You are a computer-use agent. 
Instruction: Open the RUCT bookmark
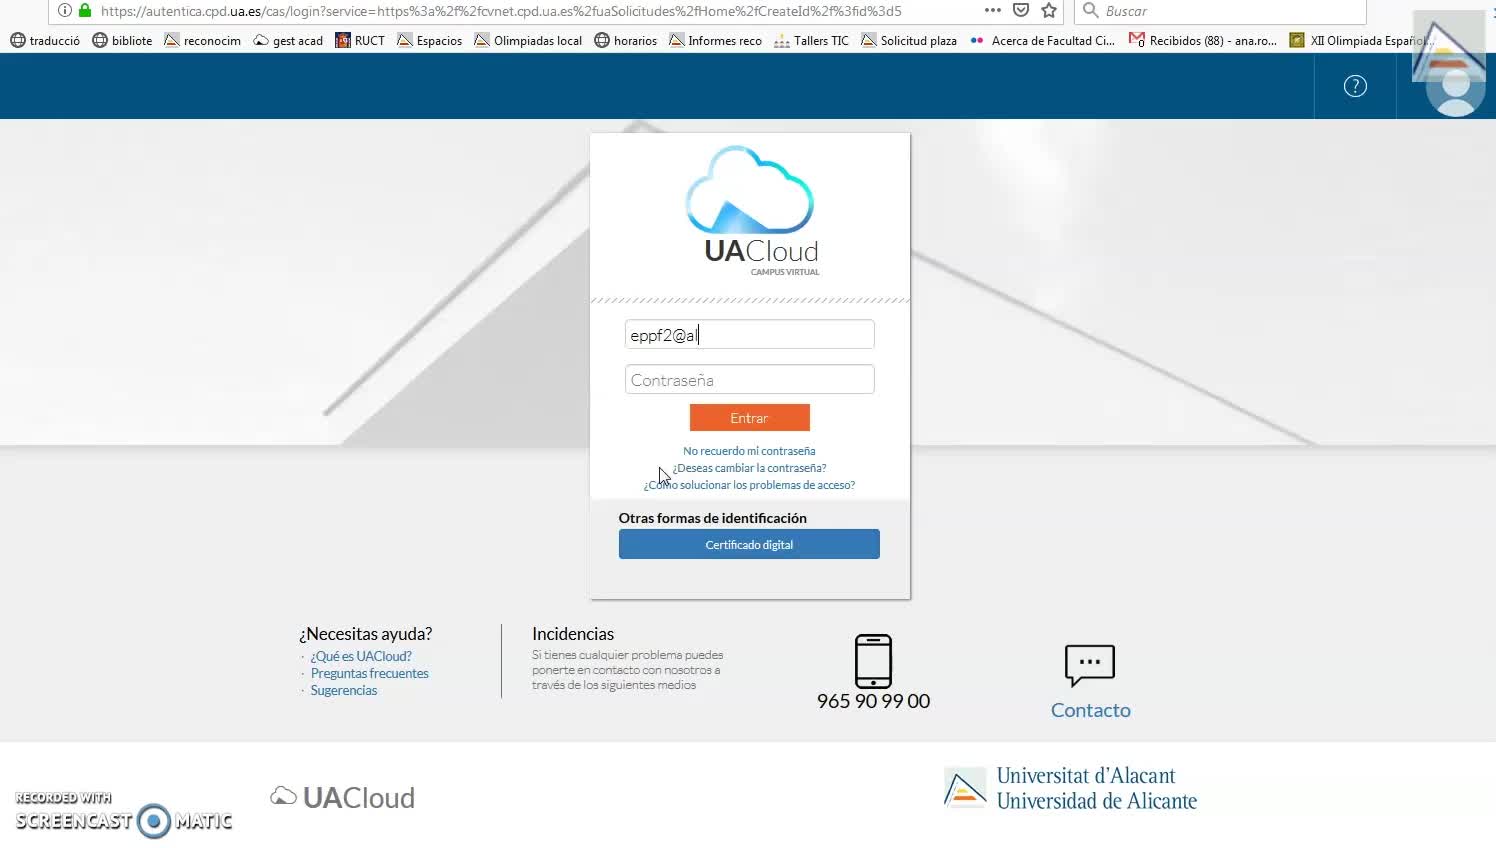(x=360, y=41)
